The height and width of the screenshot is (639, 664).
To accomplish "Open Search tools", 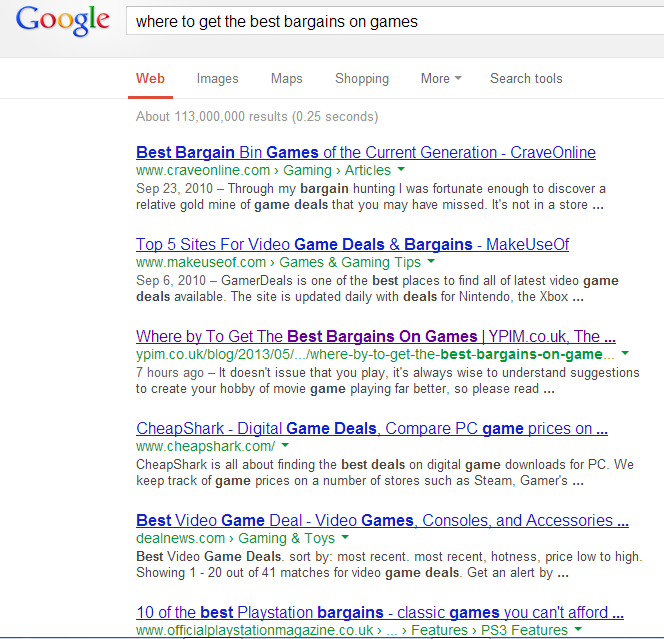I will click(526, 78).
